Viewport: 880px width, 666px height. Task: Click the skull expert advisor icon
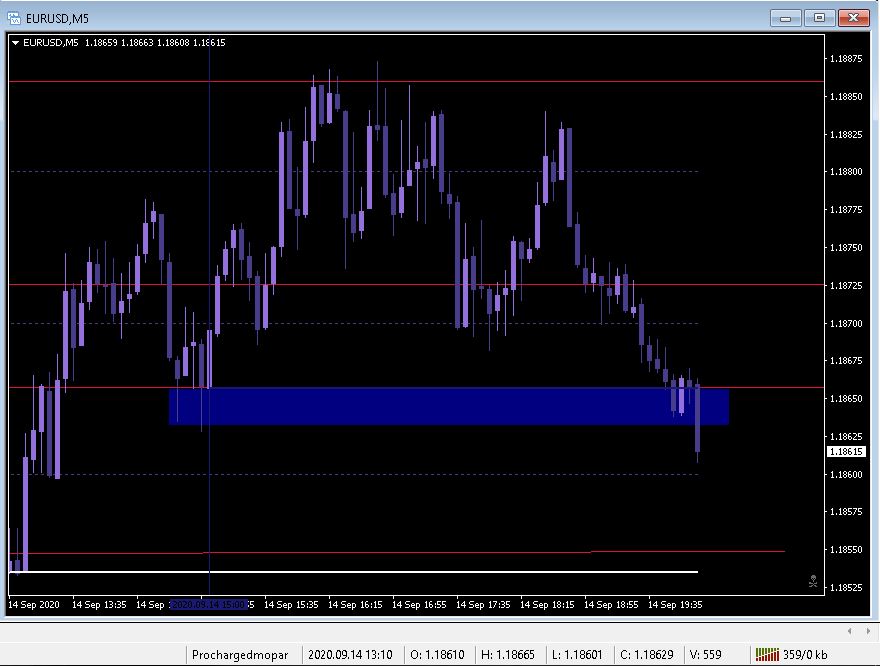[x=813, y=581]
